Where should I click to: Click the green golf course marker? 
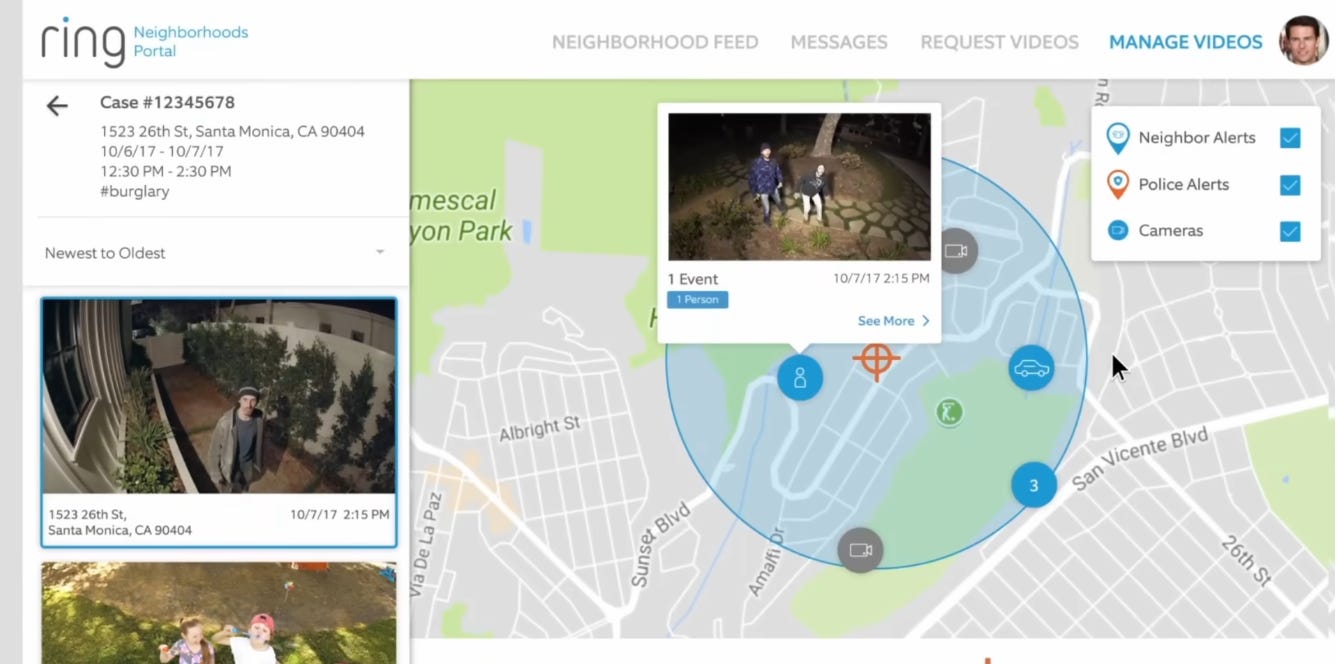[x=949, y=411]
